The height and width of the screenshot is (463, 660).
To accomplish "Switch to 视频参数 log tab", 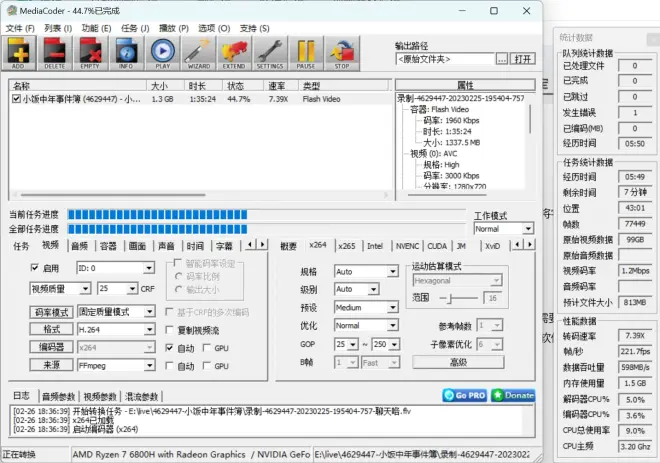I will tap(100, 396).
